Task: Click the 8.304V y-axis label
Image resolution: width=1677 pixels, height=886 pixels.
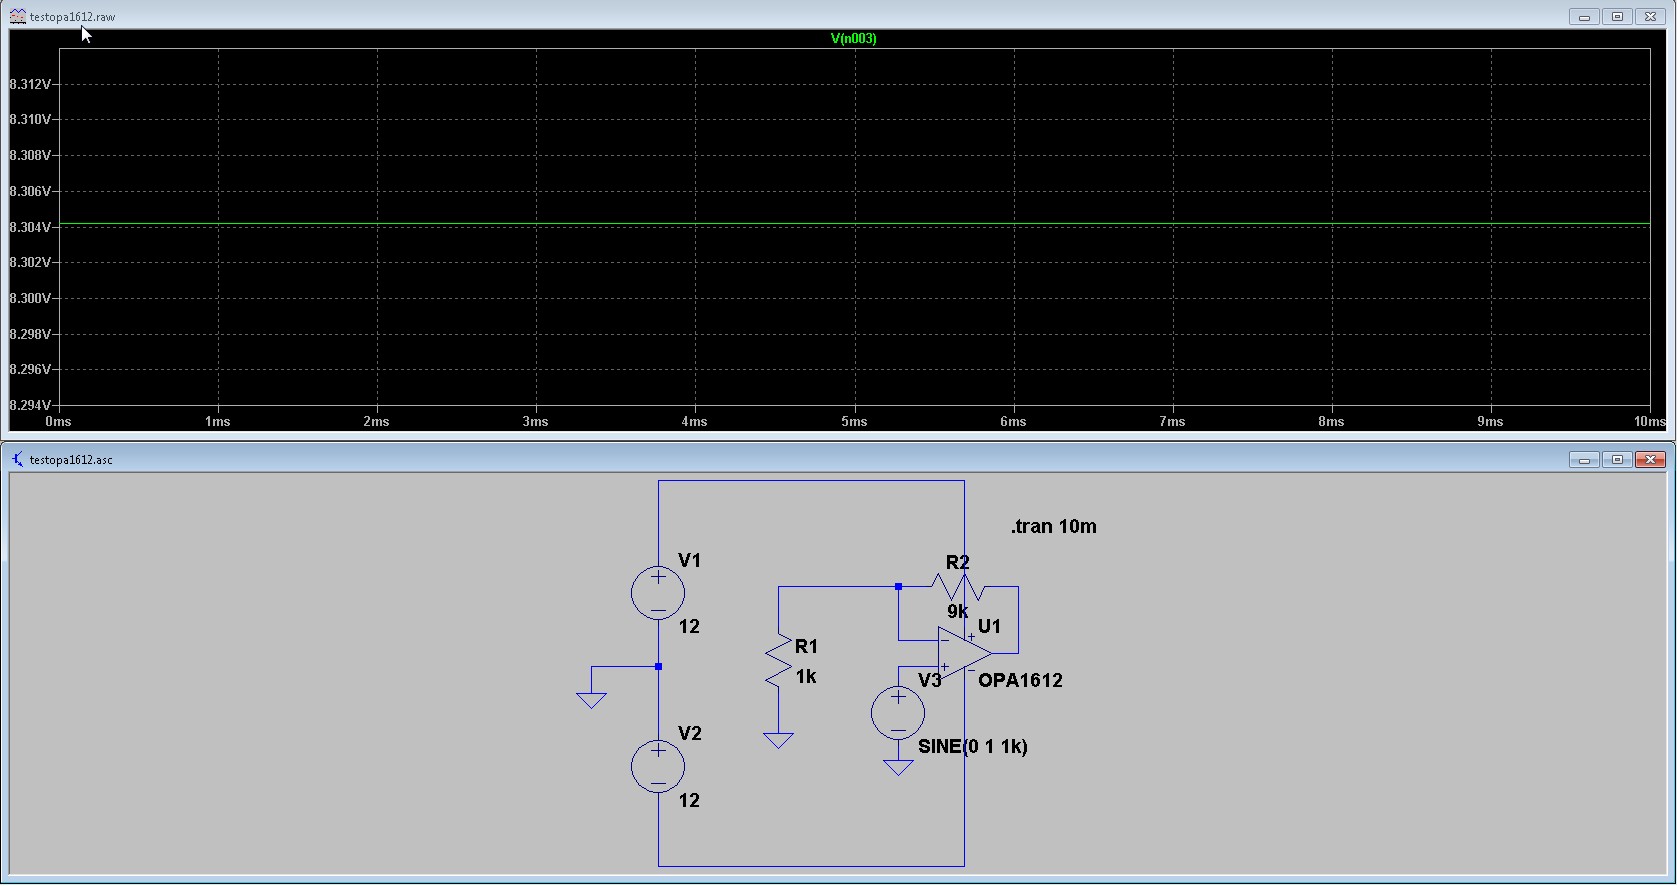Action: point(29,227)
